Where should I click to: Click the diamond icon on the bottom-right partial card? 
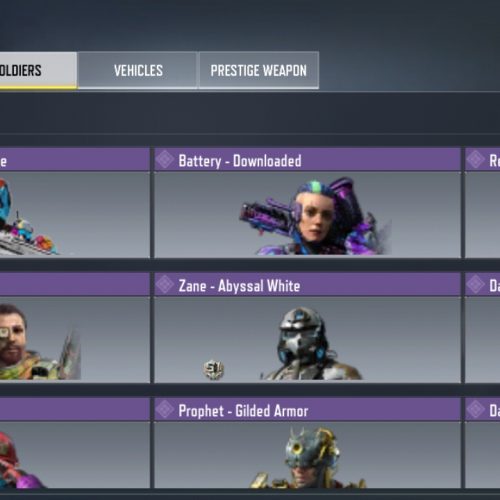475,410
